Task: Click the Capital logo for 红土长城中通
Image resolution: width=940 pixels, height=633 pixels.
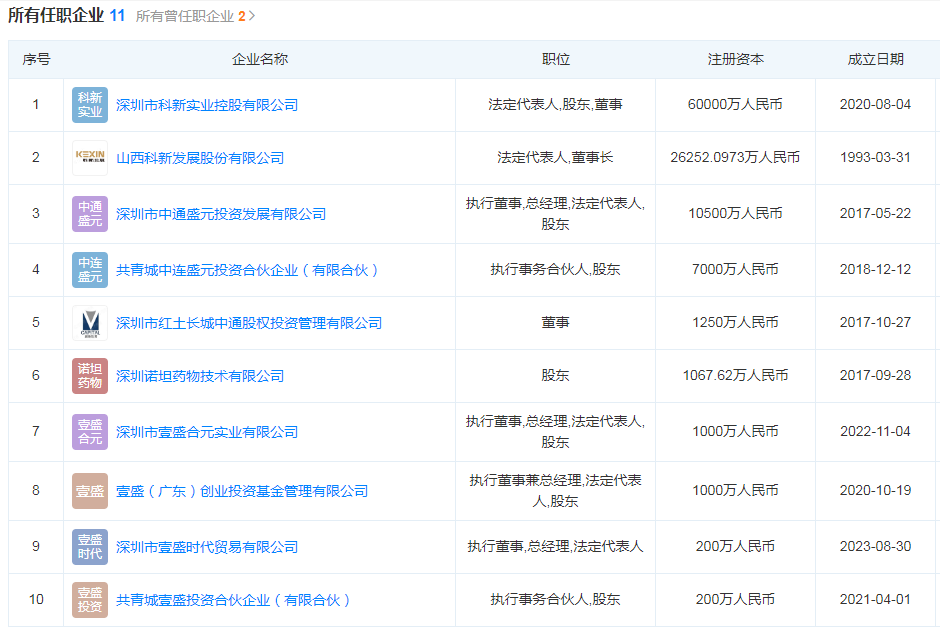Action: (x=90, y=323)
